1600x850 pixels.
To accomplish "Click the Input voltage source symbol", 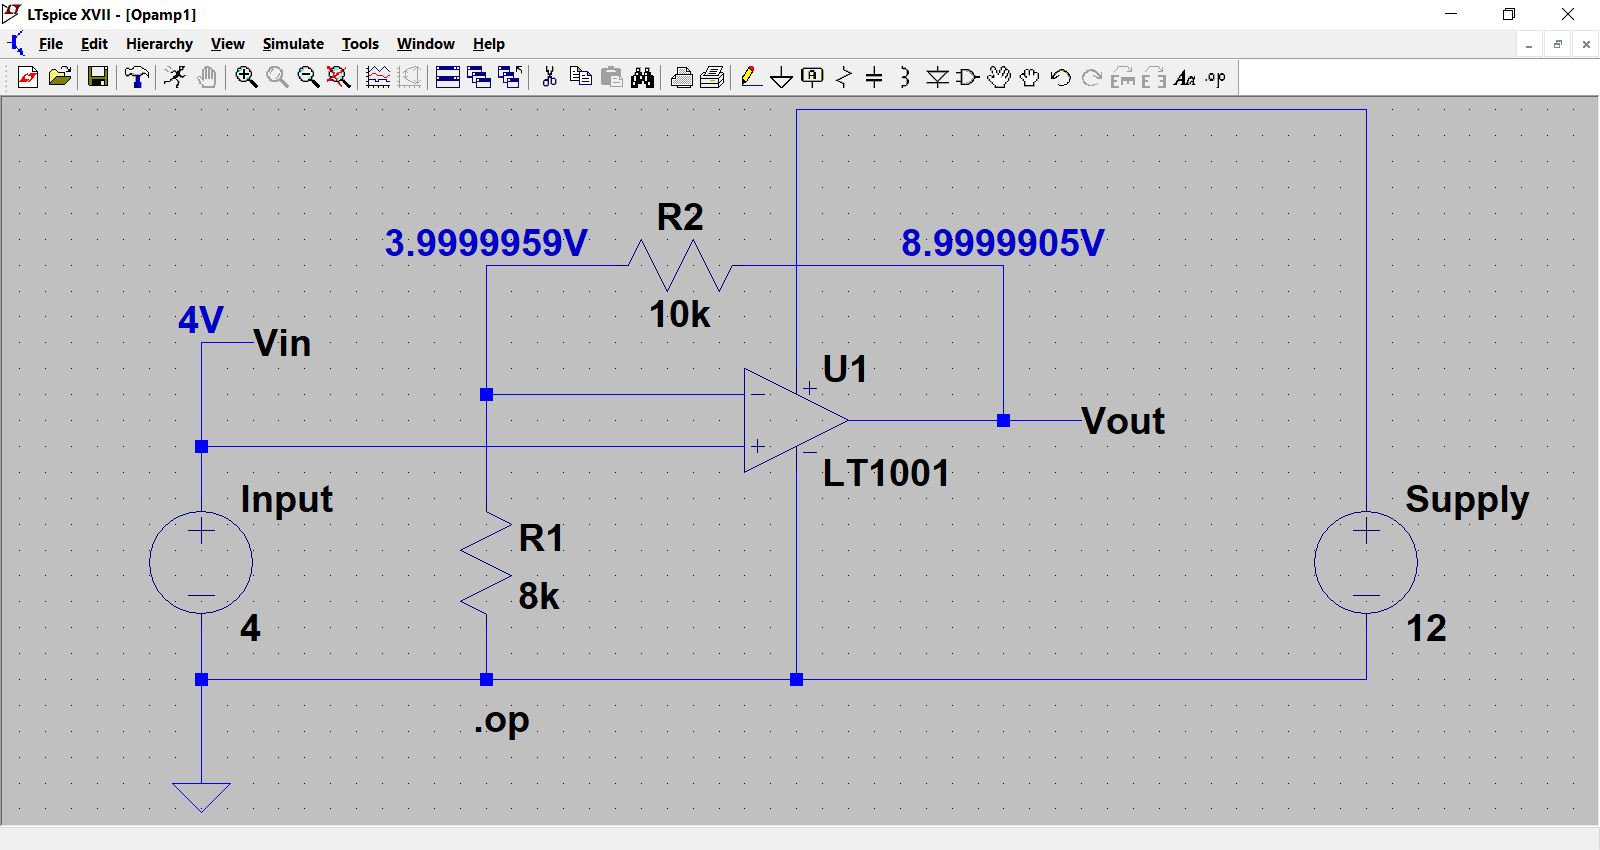I will (201, 562).
